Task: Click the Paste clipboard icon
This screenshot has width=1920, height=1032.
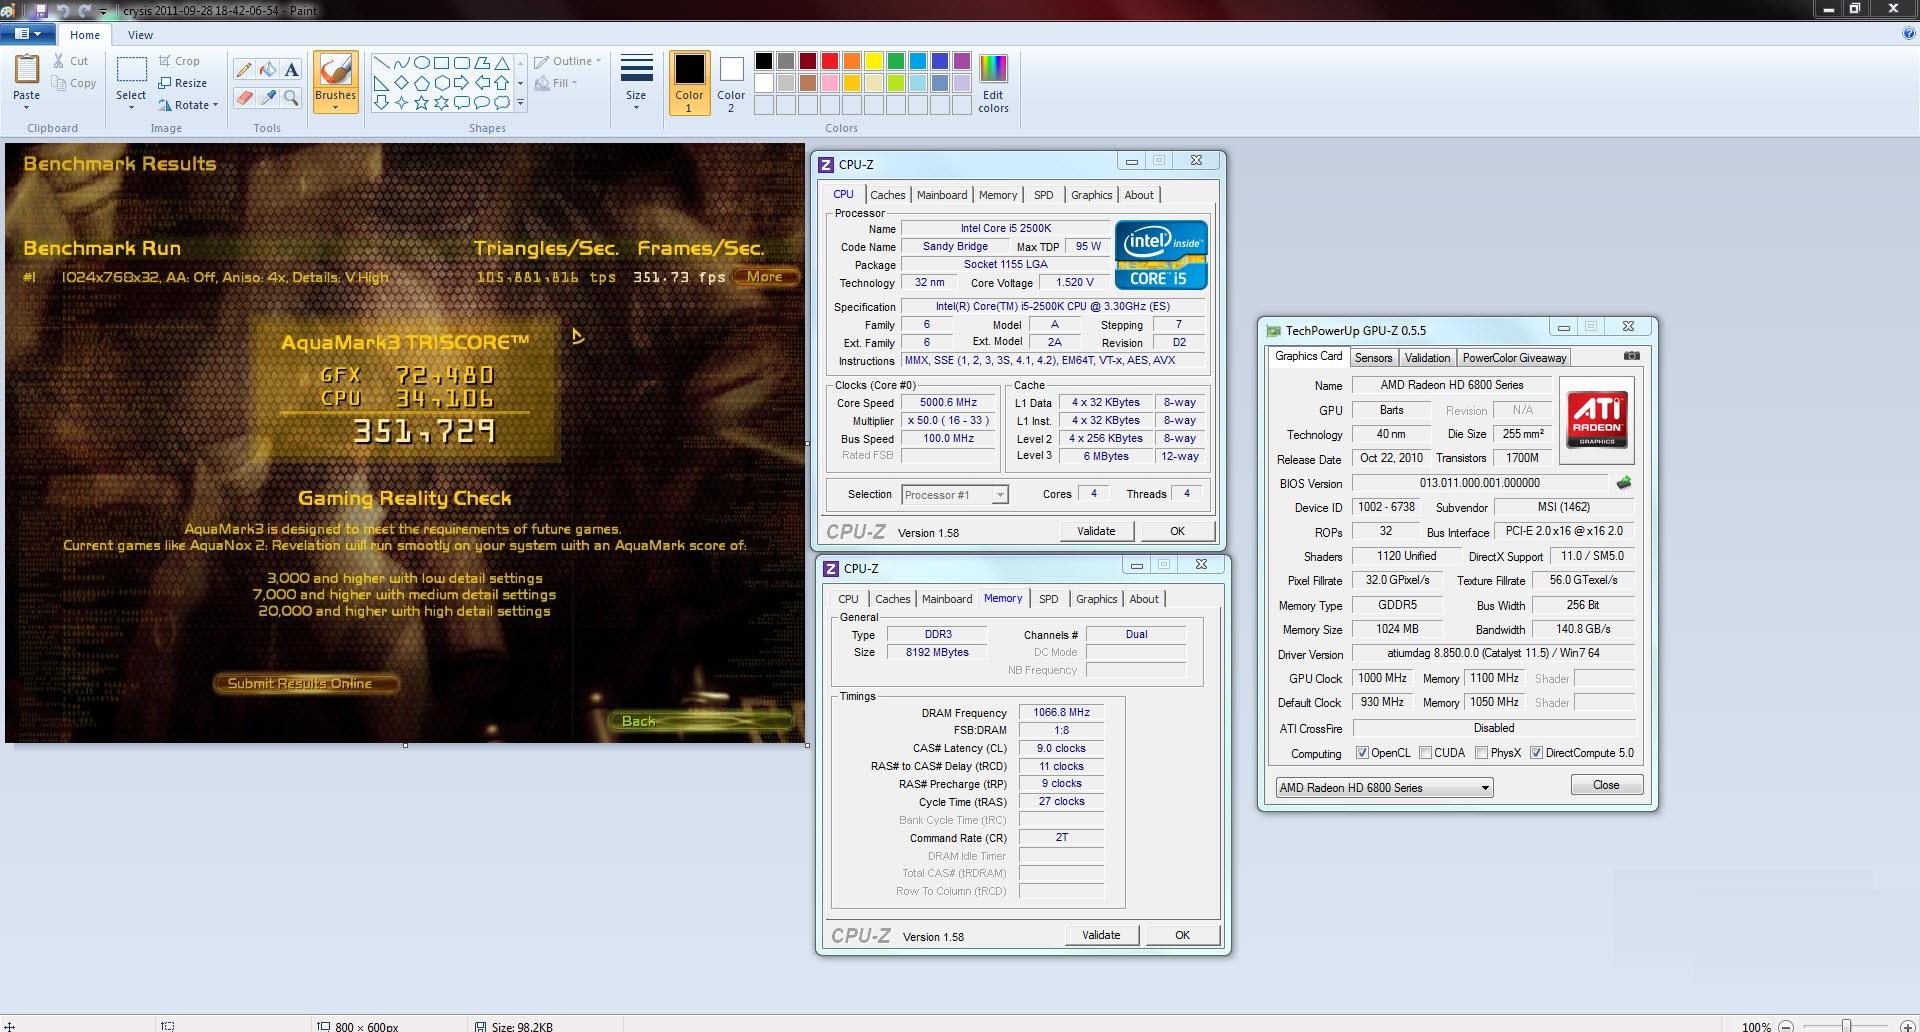Action: (27, 70)
